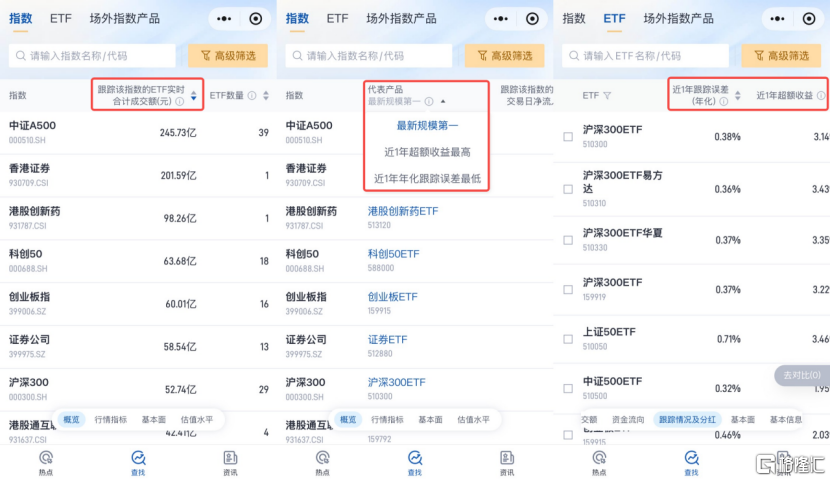Select 资金流向 chip in right ETF screen

[628, 420]
